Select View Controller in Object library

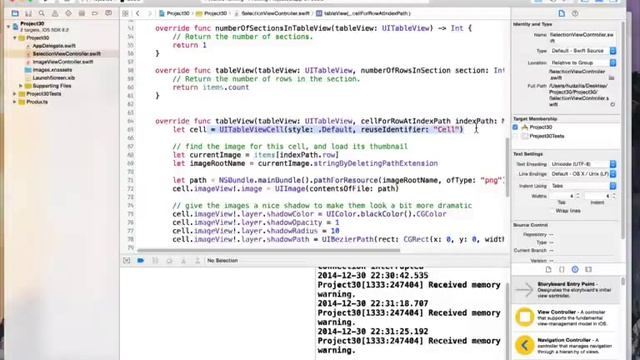(x=567, y=318)
